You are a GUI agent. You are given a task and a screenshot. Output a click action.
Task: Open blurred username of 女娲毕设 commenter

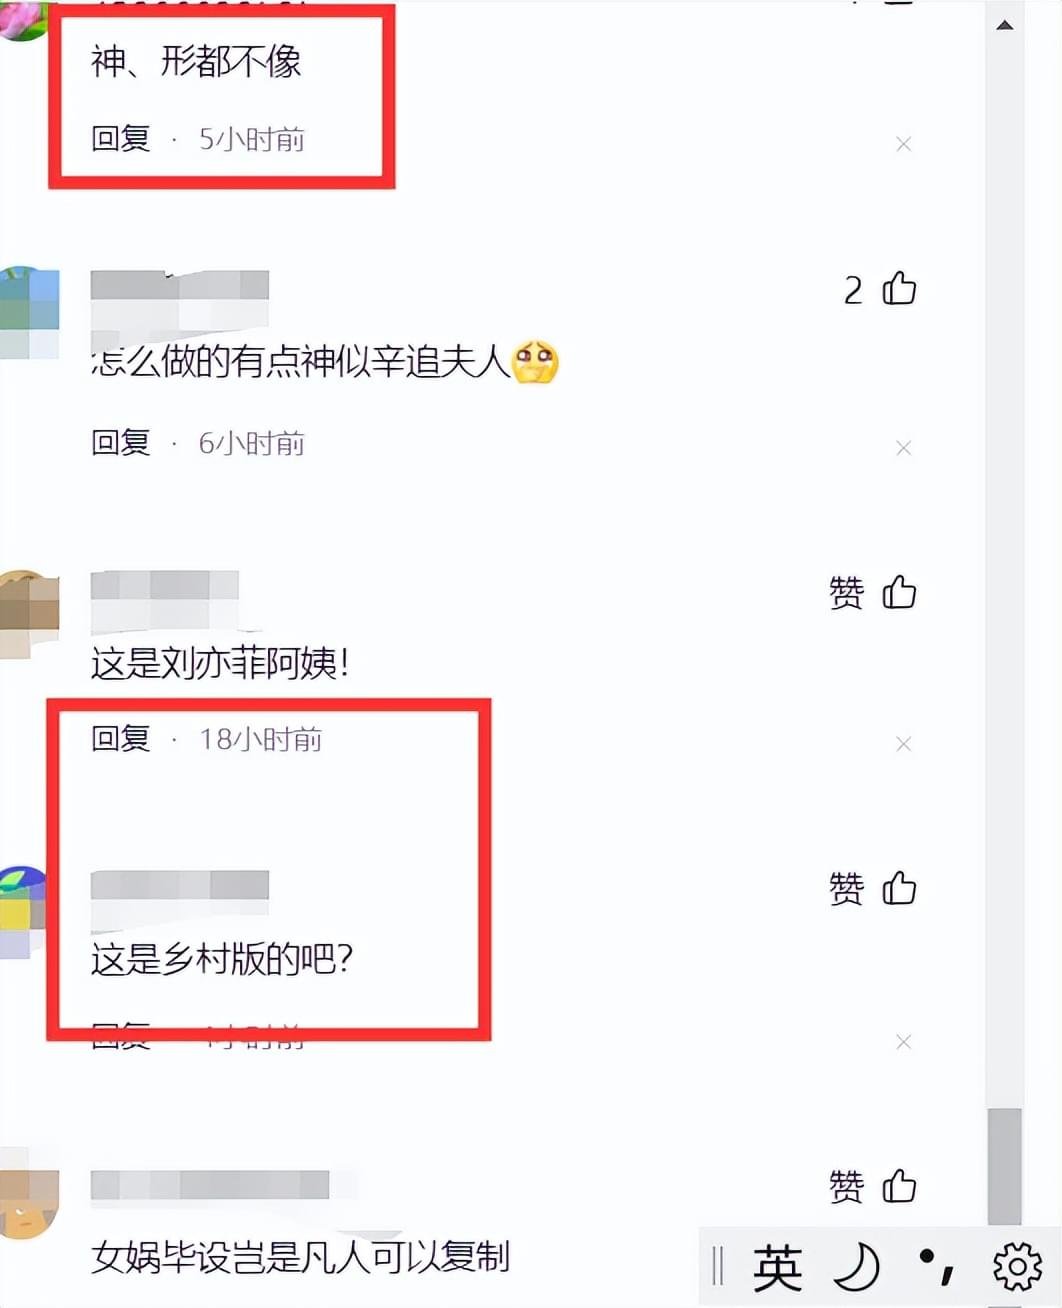(x=210, y=1185)
